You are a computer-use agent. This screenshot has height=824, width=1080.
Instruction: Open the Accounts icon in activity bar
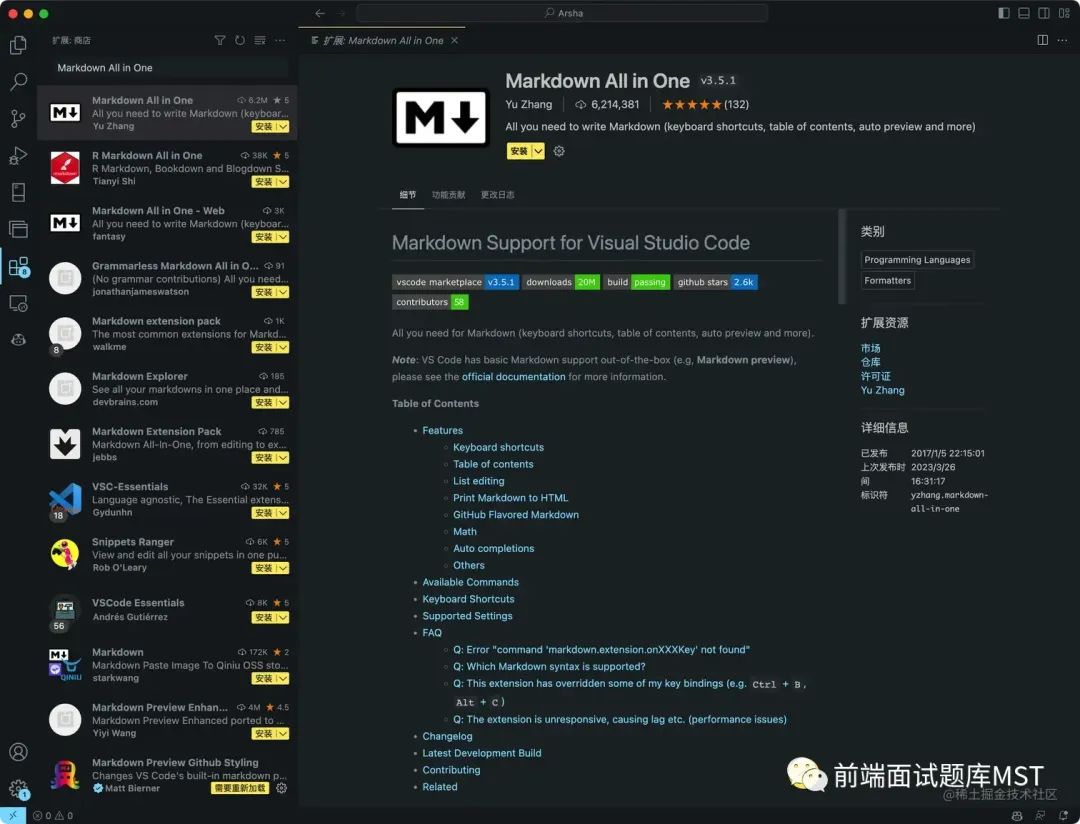[x=19, y=751]
